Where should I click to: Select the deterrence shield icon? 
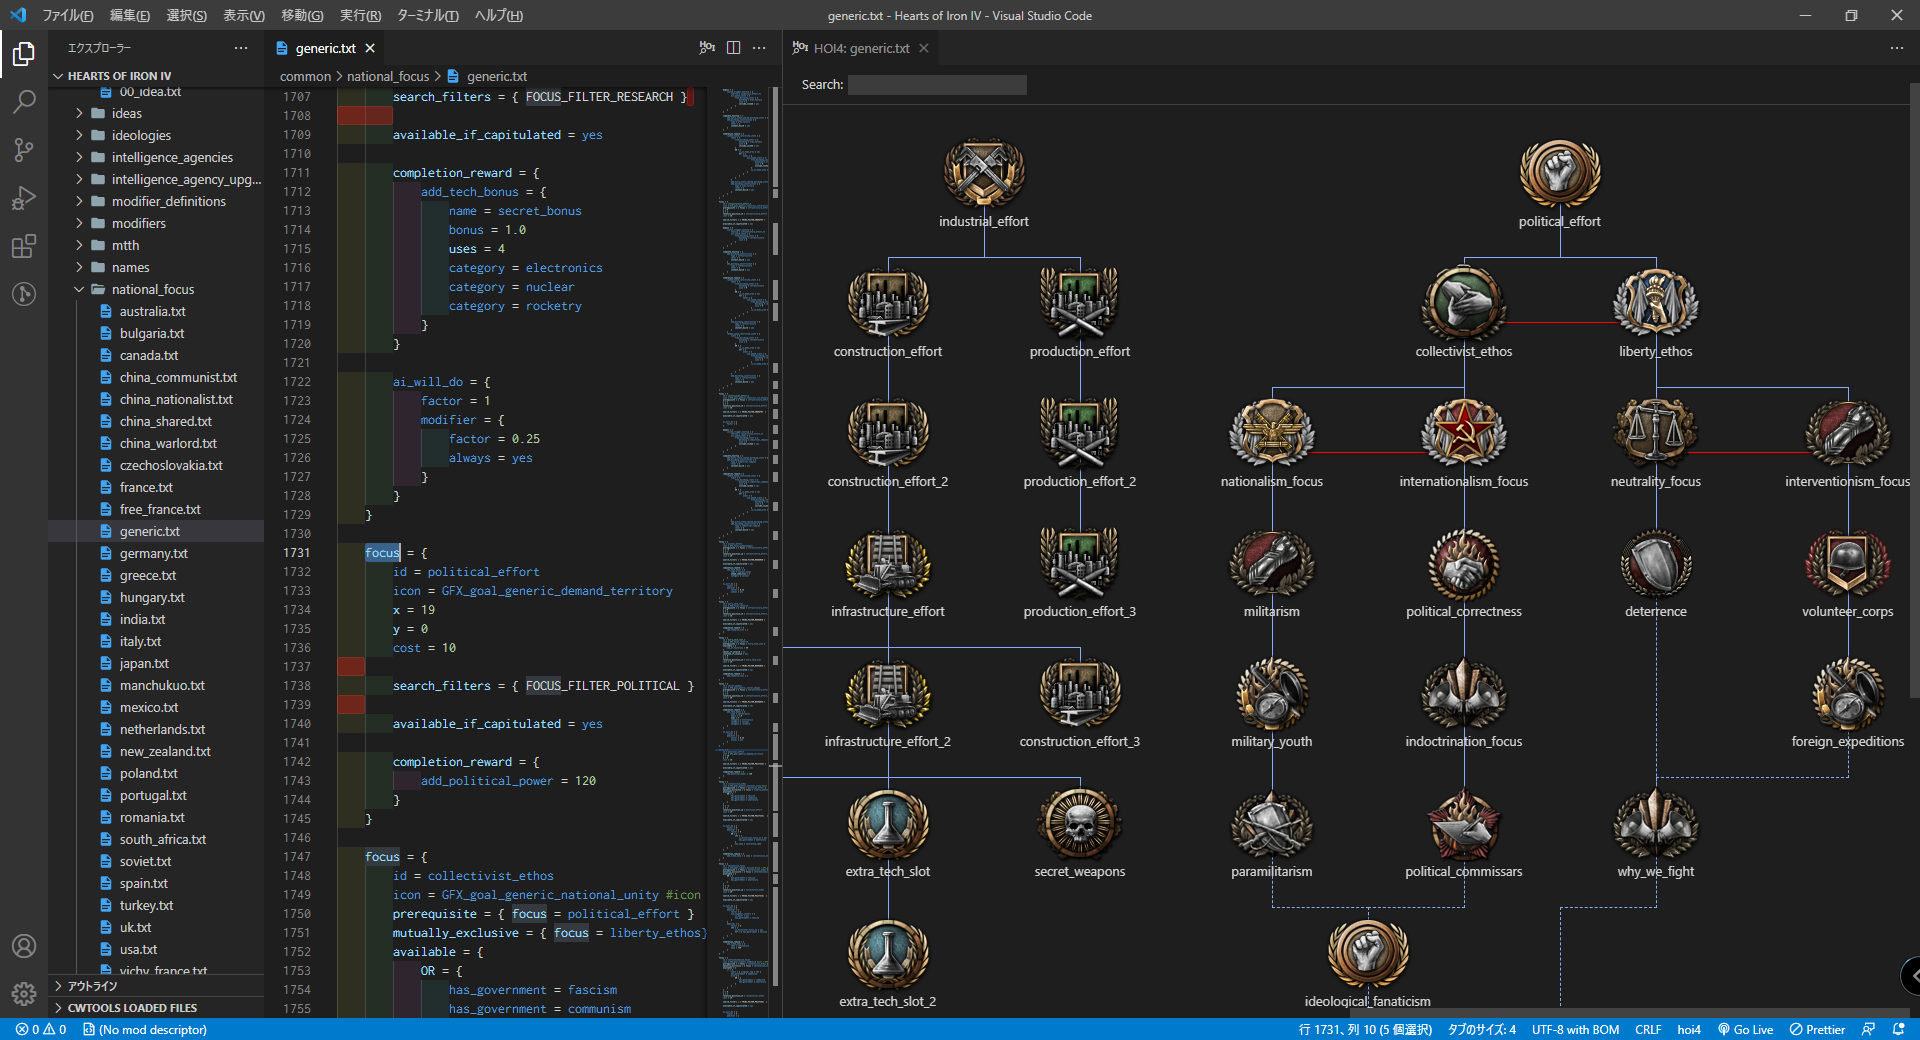(x=1656, y=563)
